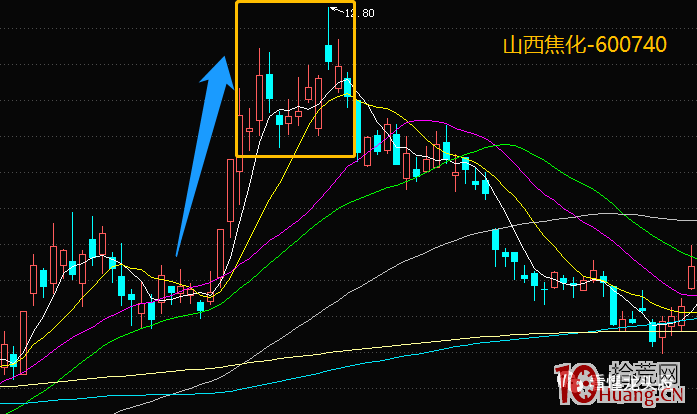Click the red gear number 10 logo
Image resolution: width=697 pixels, height=414 pixels.
point(576,383)
